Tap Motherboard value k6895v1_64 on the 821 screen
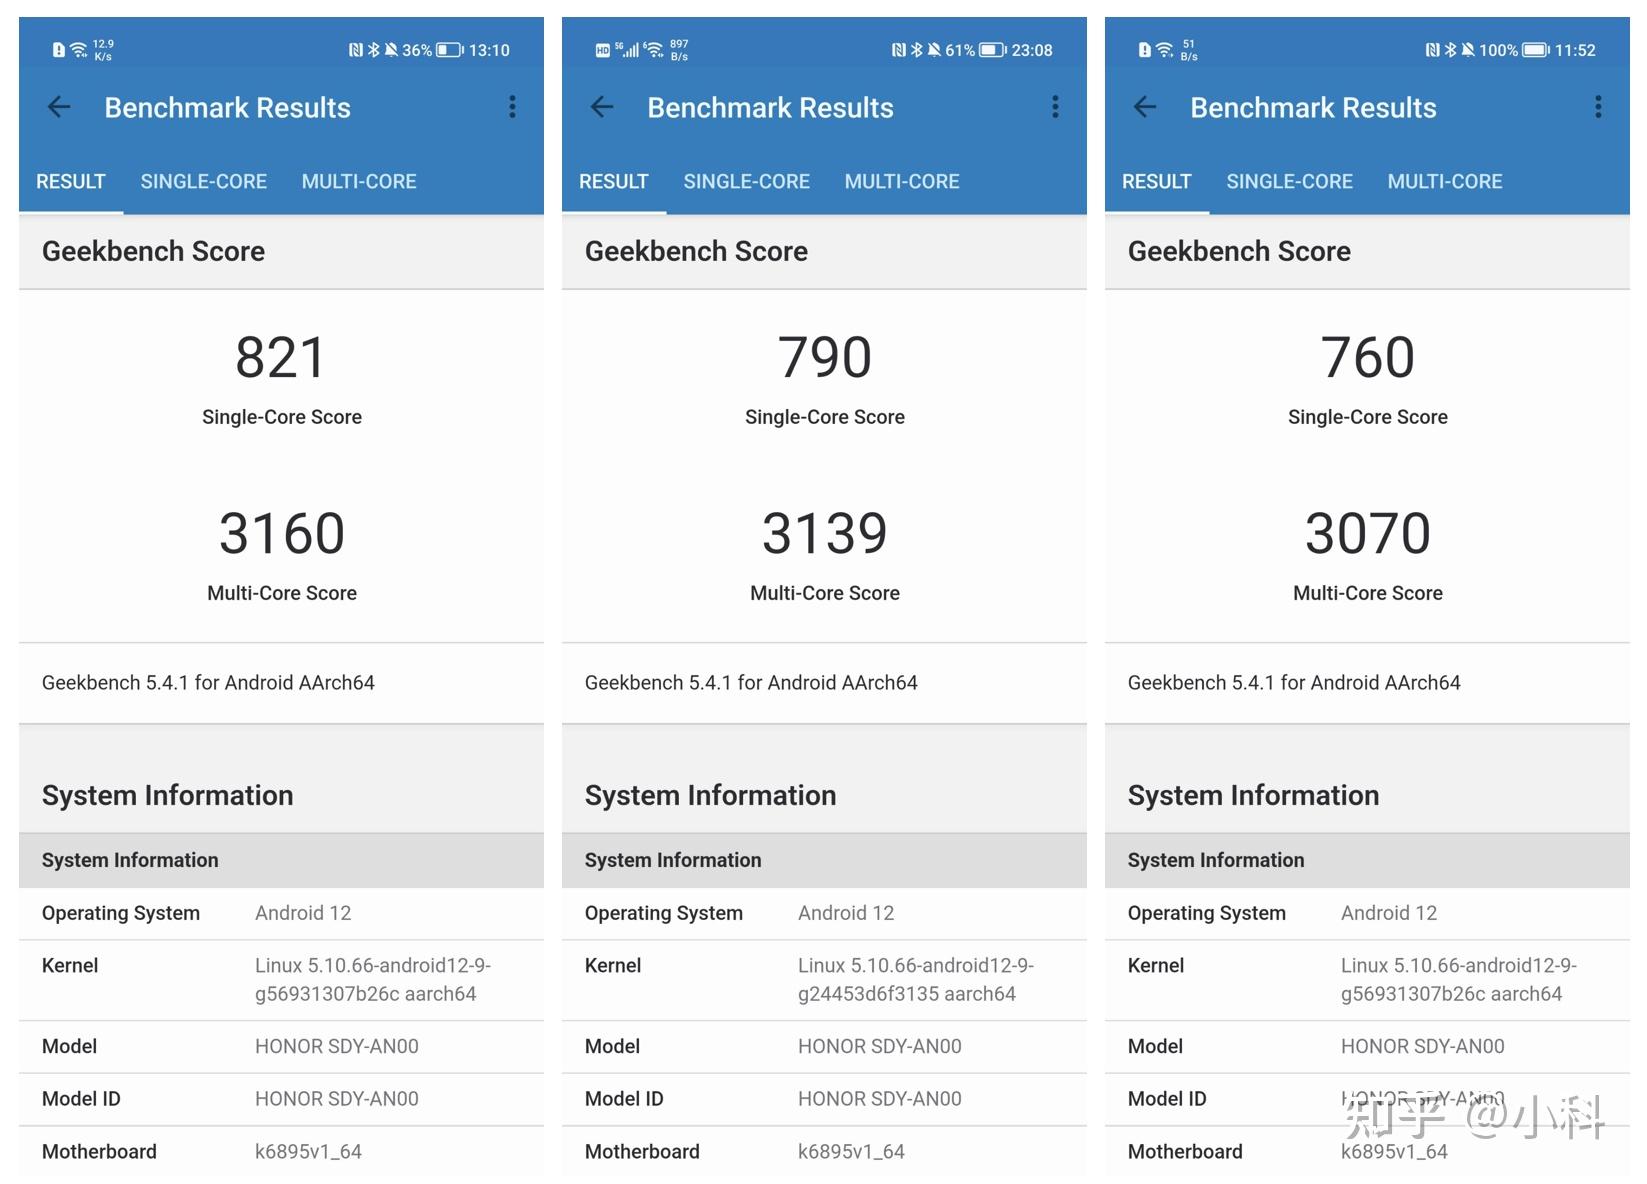1647x1184 pixels. click(x=308, y=1151)
